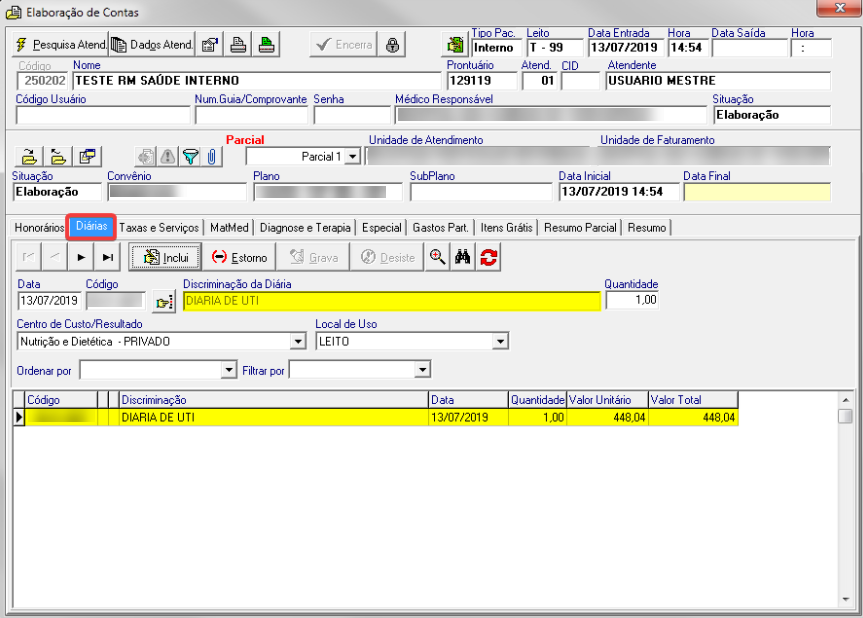Click the Discriminação column header
This screenshot has height=618, width=863.
click(x=274, y=400)
